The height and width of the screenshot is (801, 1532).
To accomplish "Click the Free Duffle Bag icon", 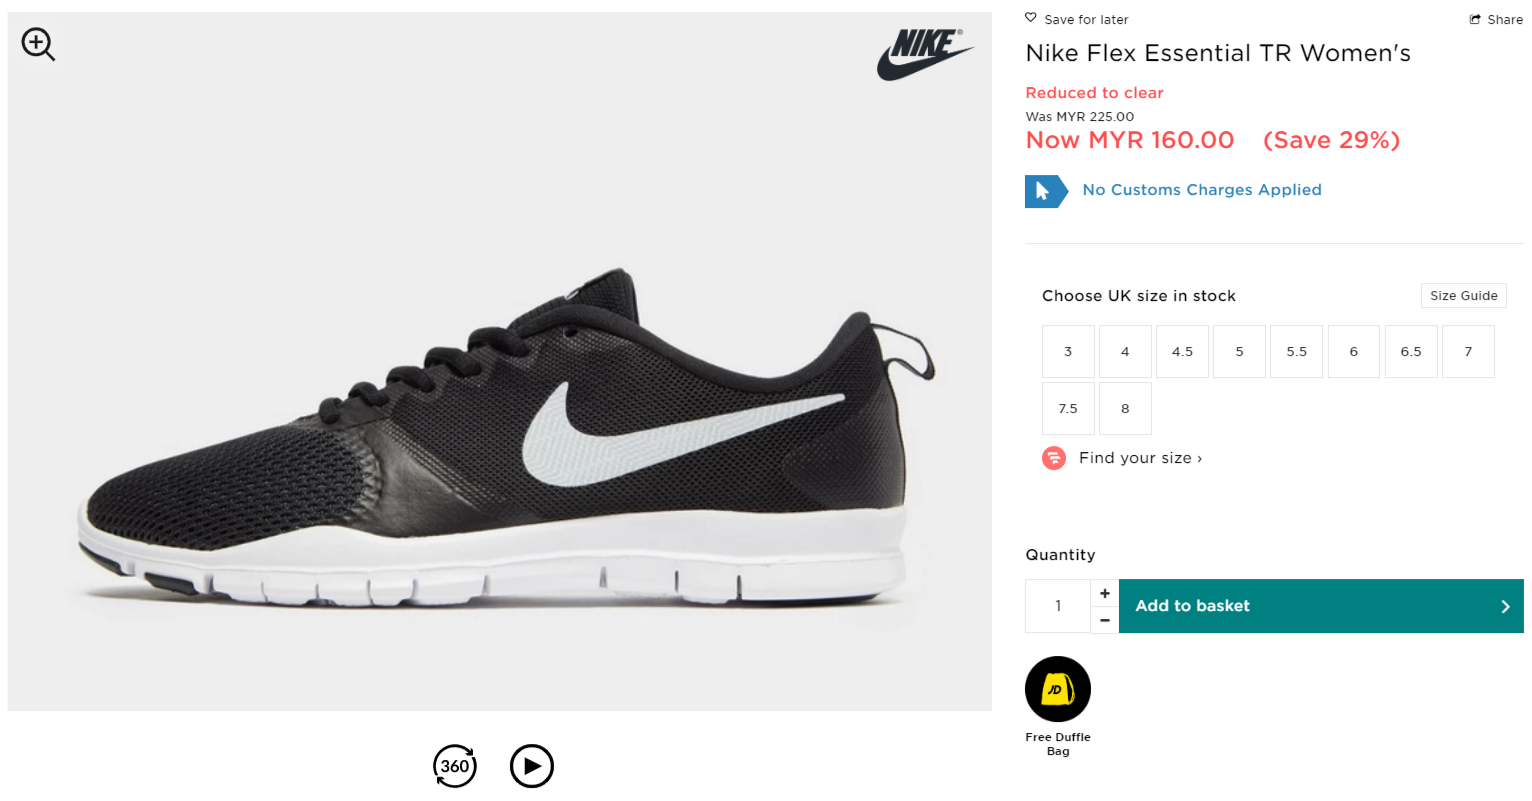I will (x=1057, y=689).
